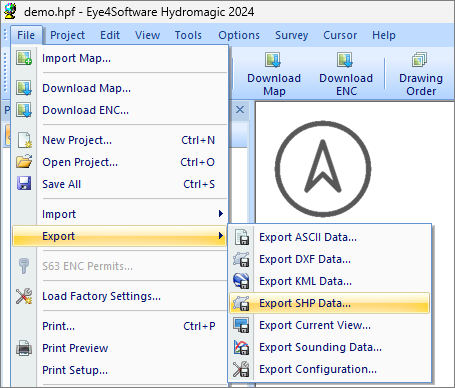455x388 pixels.
Task: Click the Download ENC toolbar button
Action: pyautogui.click(x=346, y=74)
